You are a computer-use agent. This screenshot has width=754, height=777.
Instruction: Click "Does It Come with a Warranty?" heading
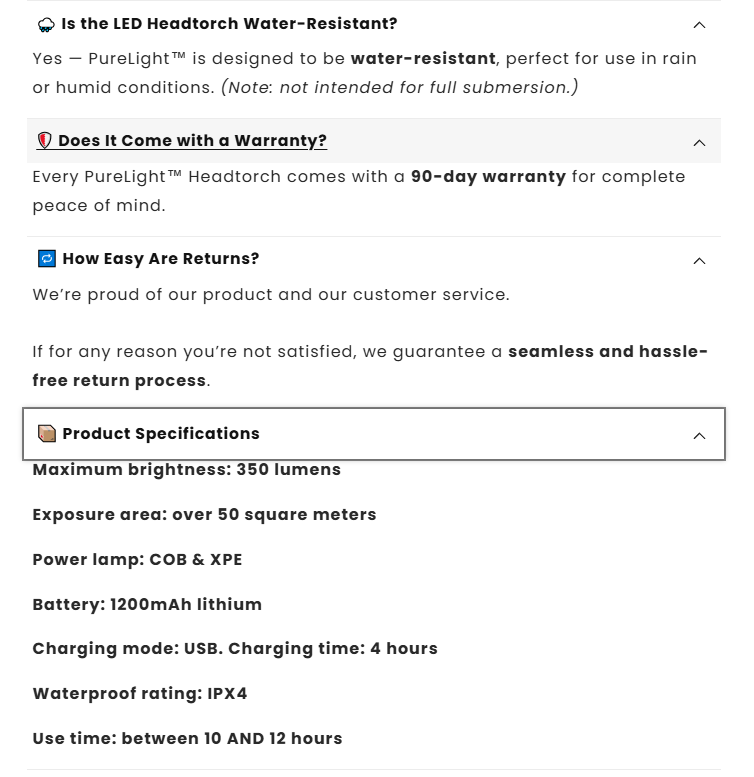[192, 141]
